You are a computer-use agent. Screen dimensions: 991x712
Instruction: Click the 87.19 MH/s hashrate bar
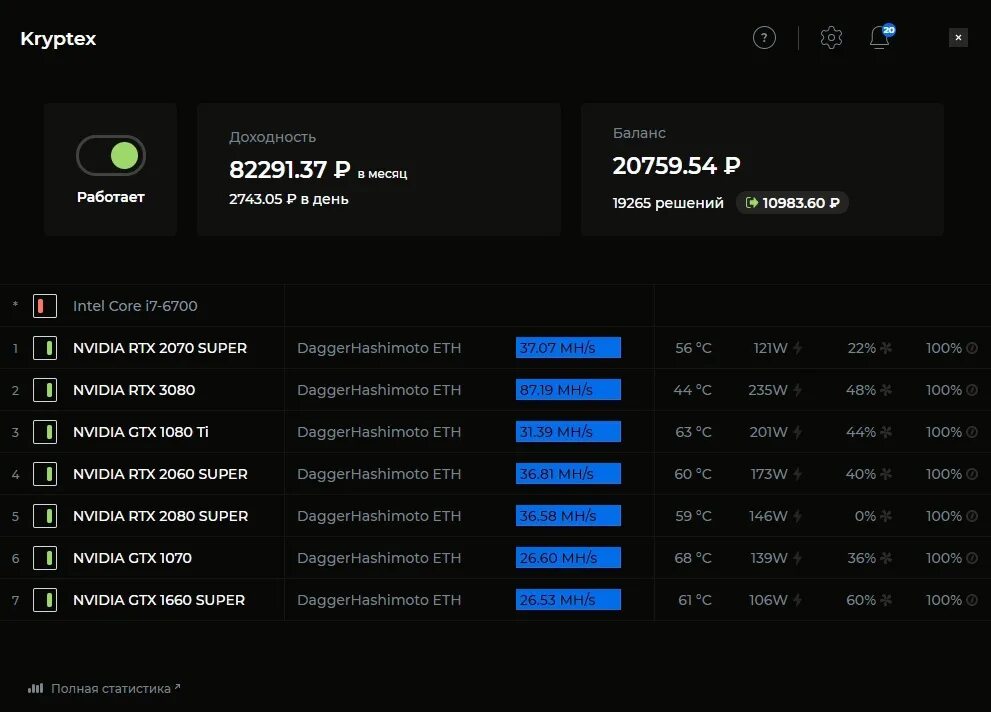568,390
